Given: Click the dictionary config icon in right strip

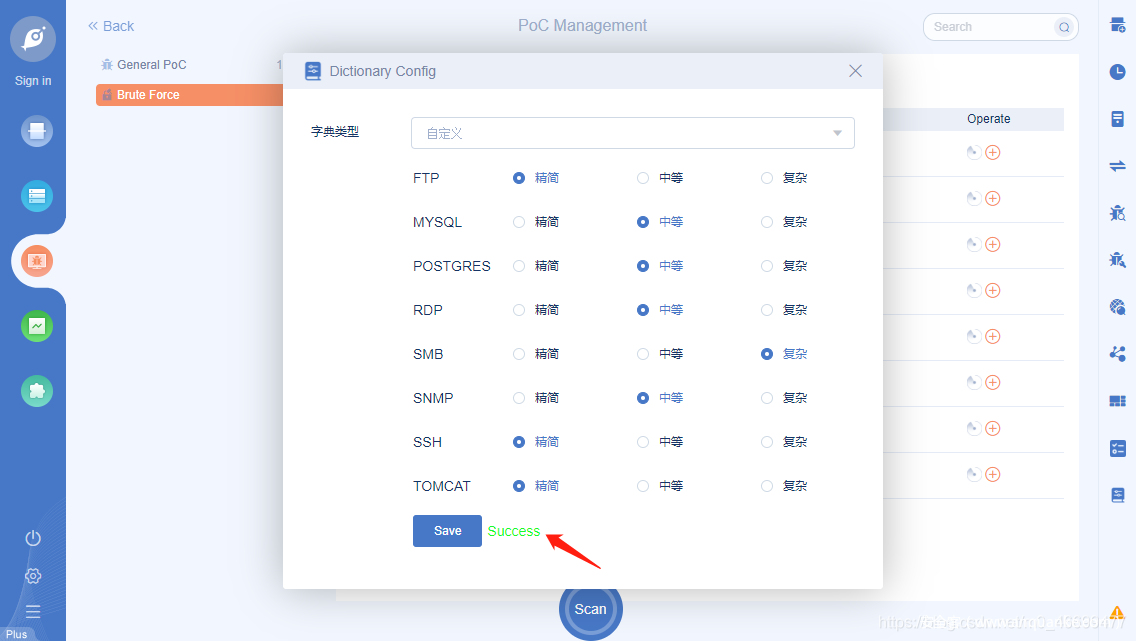Looking at the screenshot, I should click(x=1118, y=495).
